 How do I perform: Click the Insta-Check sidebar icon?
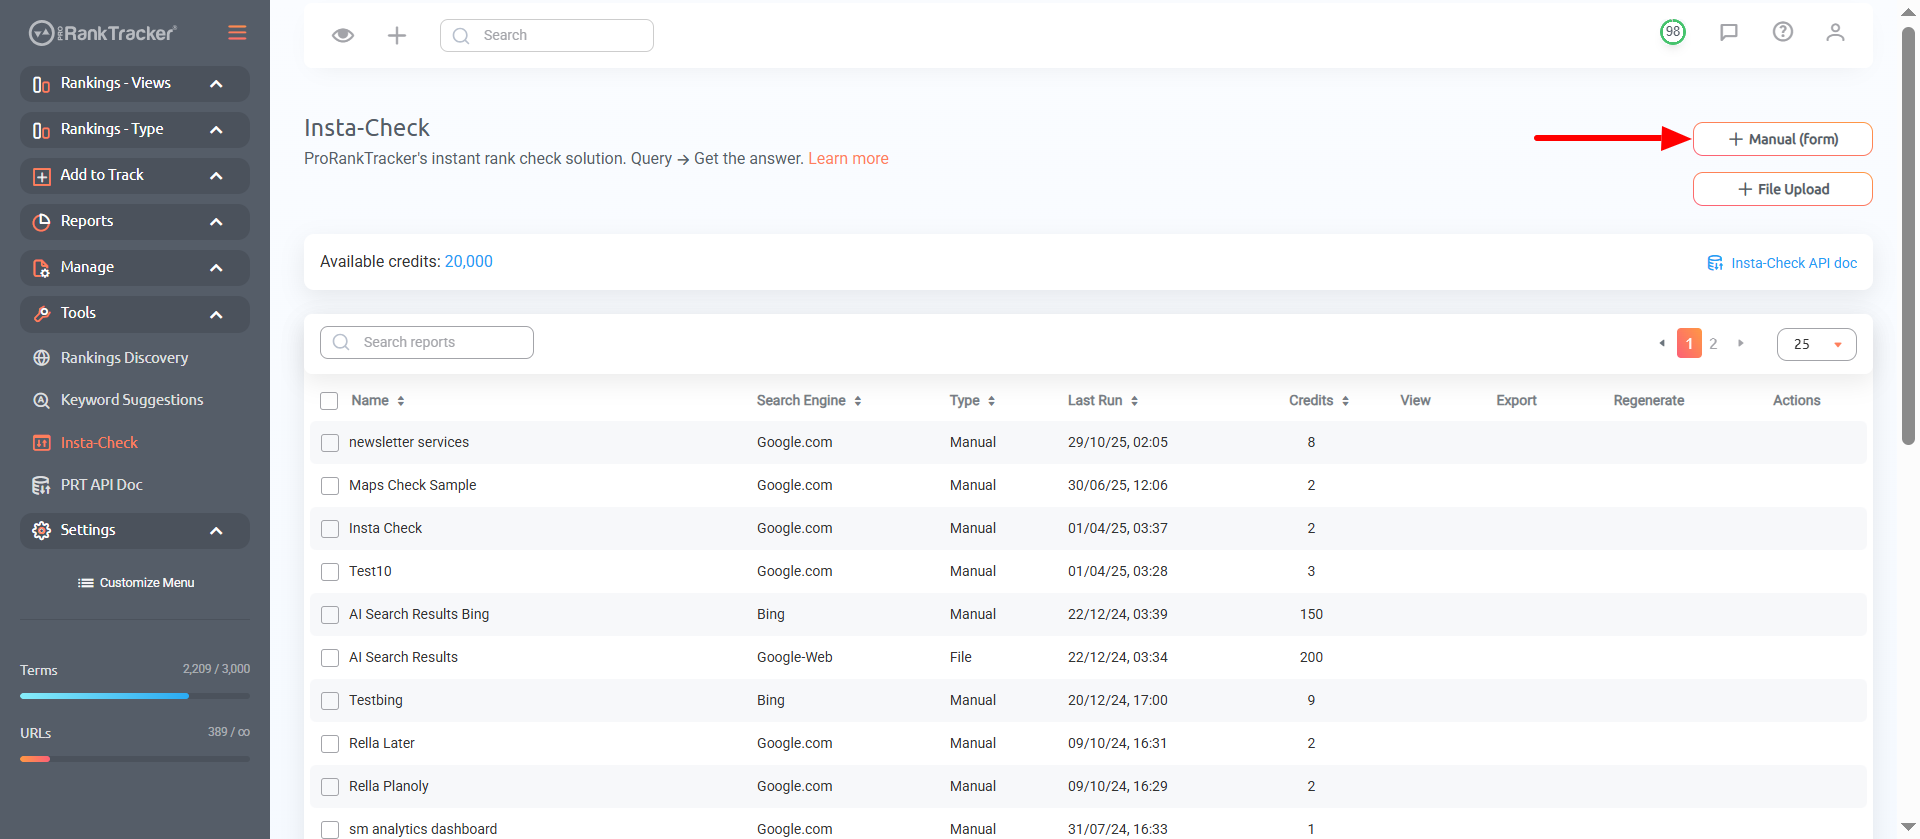[41, 443]
